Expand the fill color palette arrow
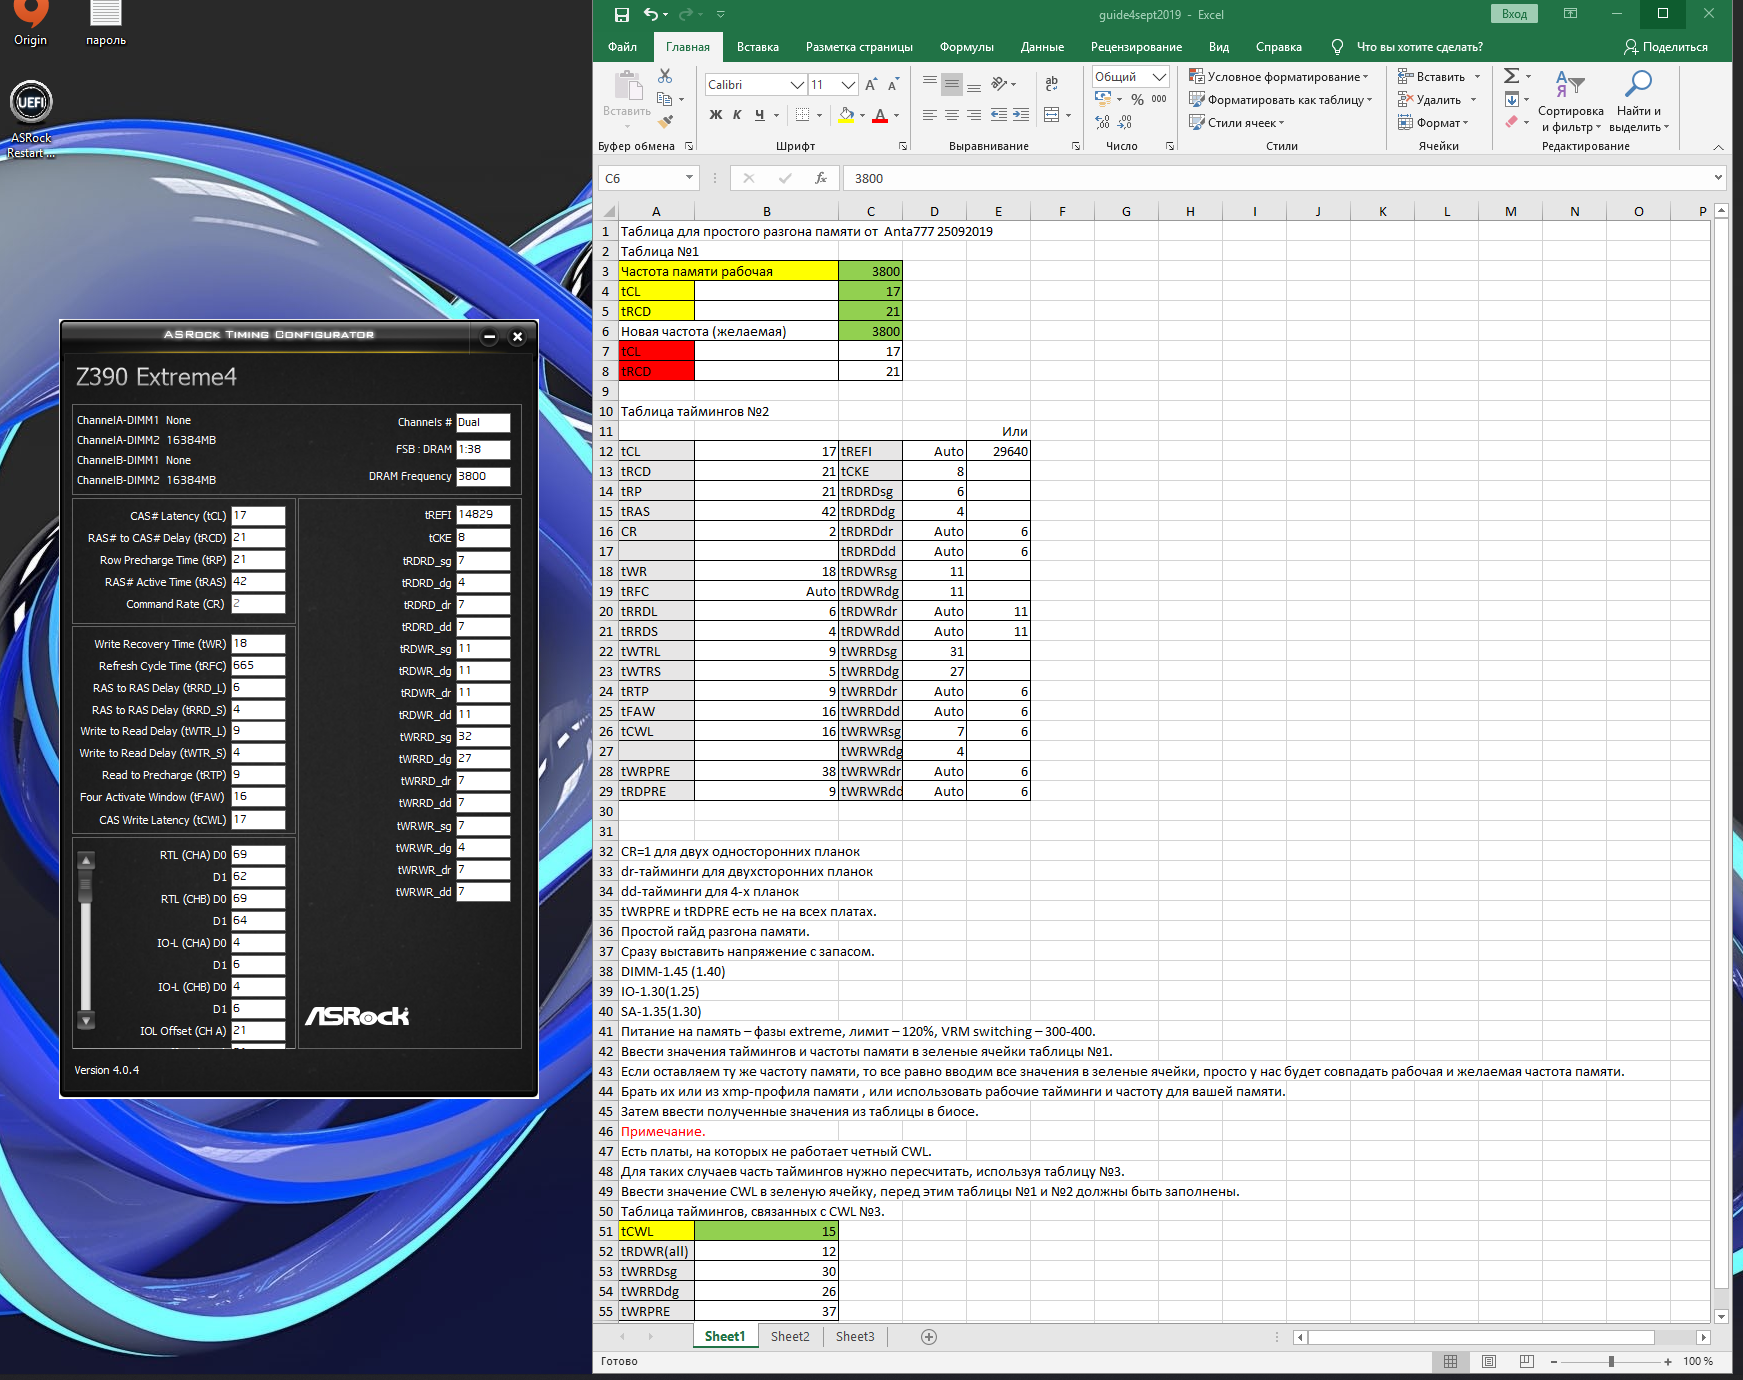This screenshot has width=1743, height=1380. click(x=861, y=115)
